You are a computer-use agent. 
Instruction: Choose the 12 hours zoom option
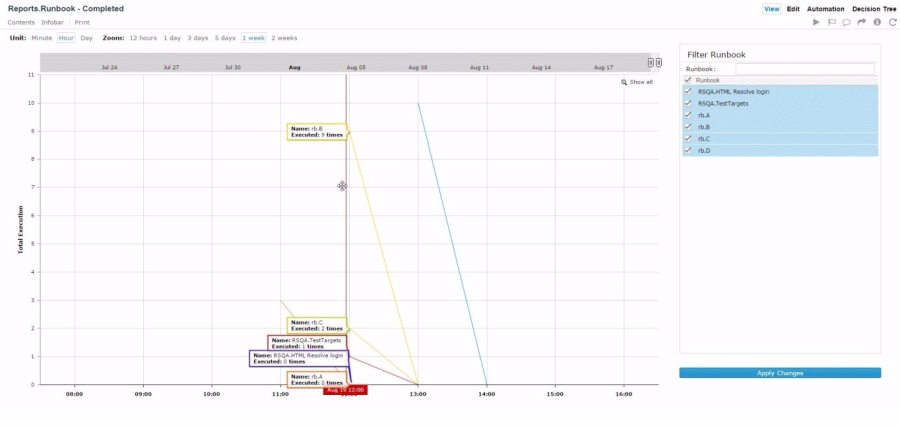point(143,38)
